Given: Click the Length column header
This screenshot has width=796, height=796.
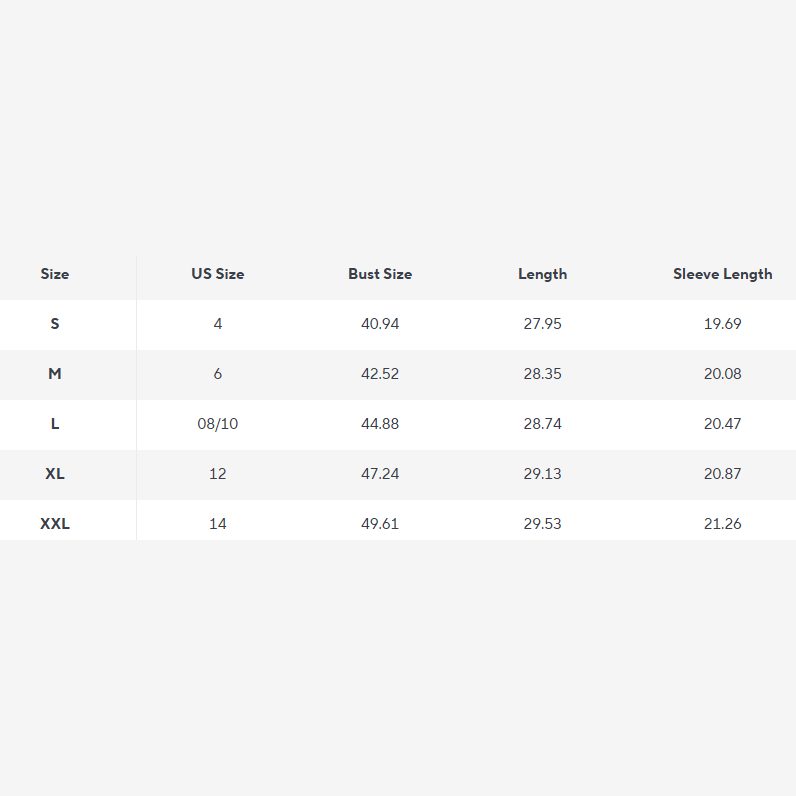Looking at the screenshot, I should tap(543, 274).
